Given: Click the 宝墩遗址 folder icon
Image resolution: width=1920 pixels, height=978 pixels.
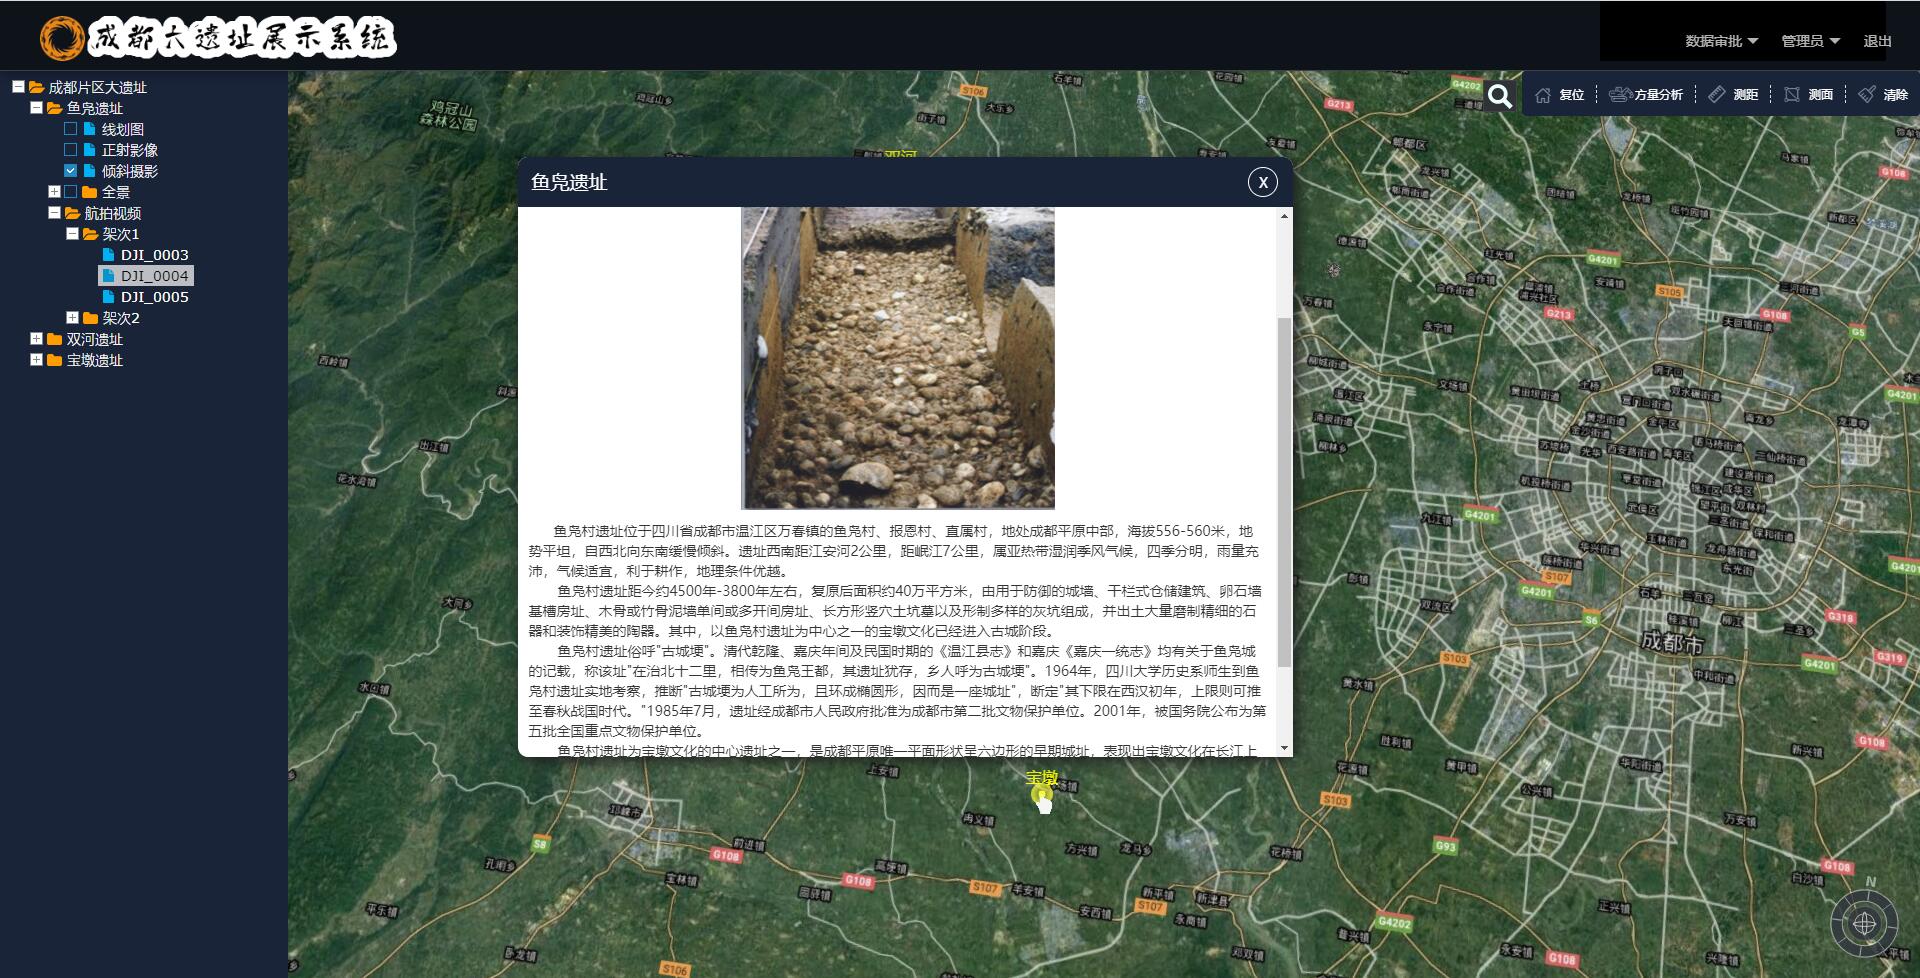Looking at the screenshot, I should pyautogui.click(x=55, y=360).
